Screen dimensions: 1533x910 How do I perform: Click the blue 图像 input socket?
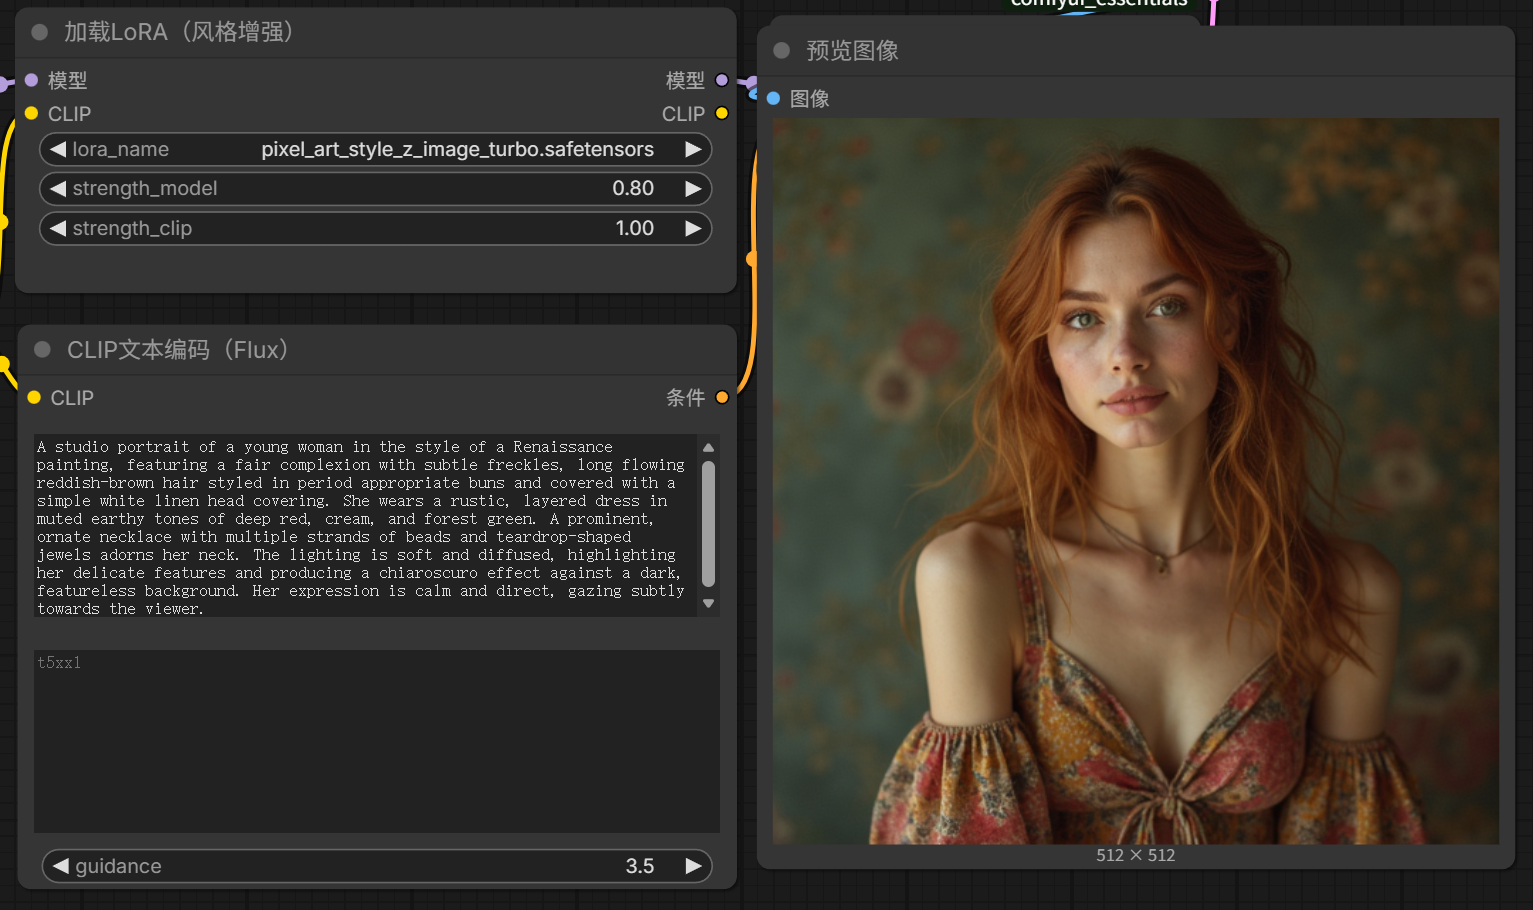(773, 98)
